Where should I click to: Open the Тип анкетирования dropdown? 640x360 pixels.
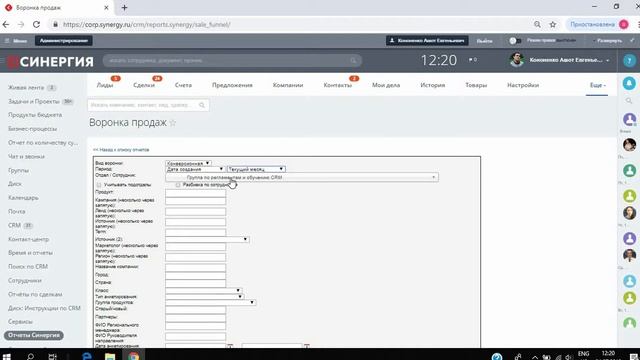click(x=204, y=296)
